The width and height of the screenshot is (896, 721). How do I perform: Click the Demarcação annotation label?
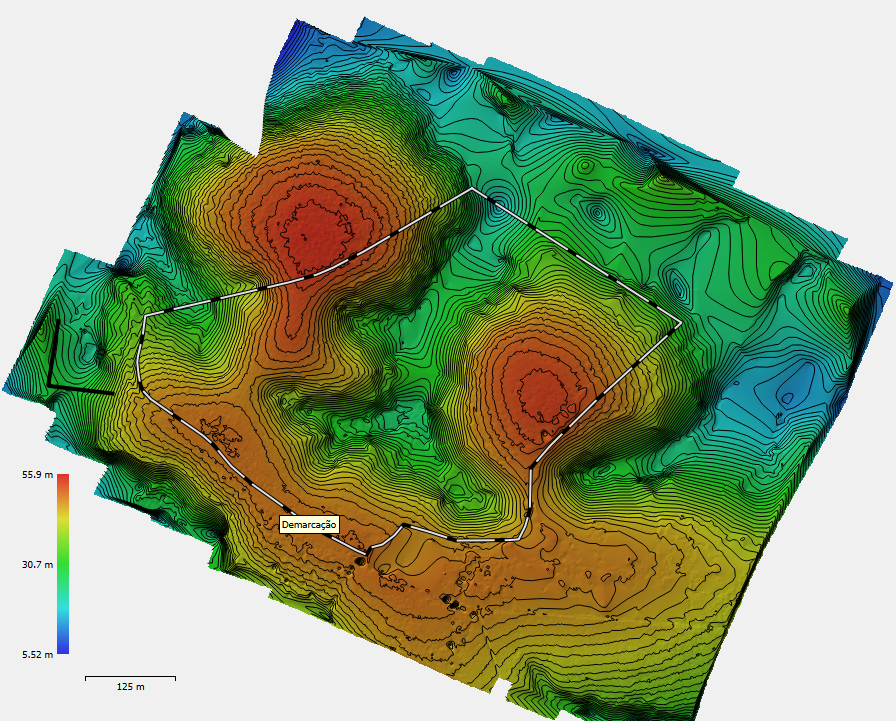pos(309,524)
